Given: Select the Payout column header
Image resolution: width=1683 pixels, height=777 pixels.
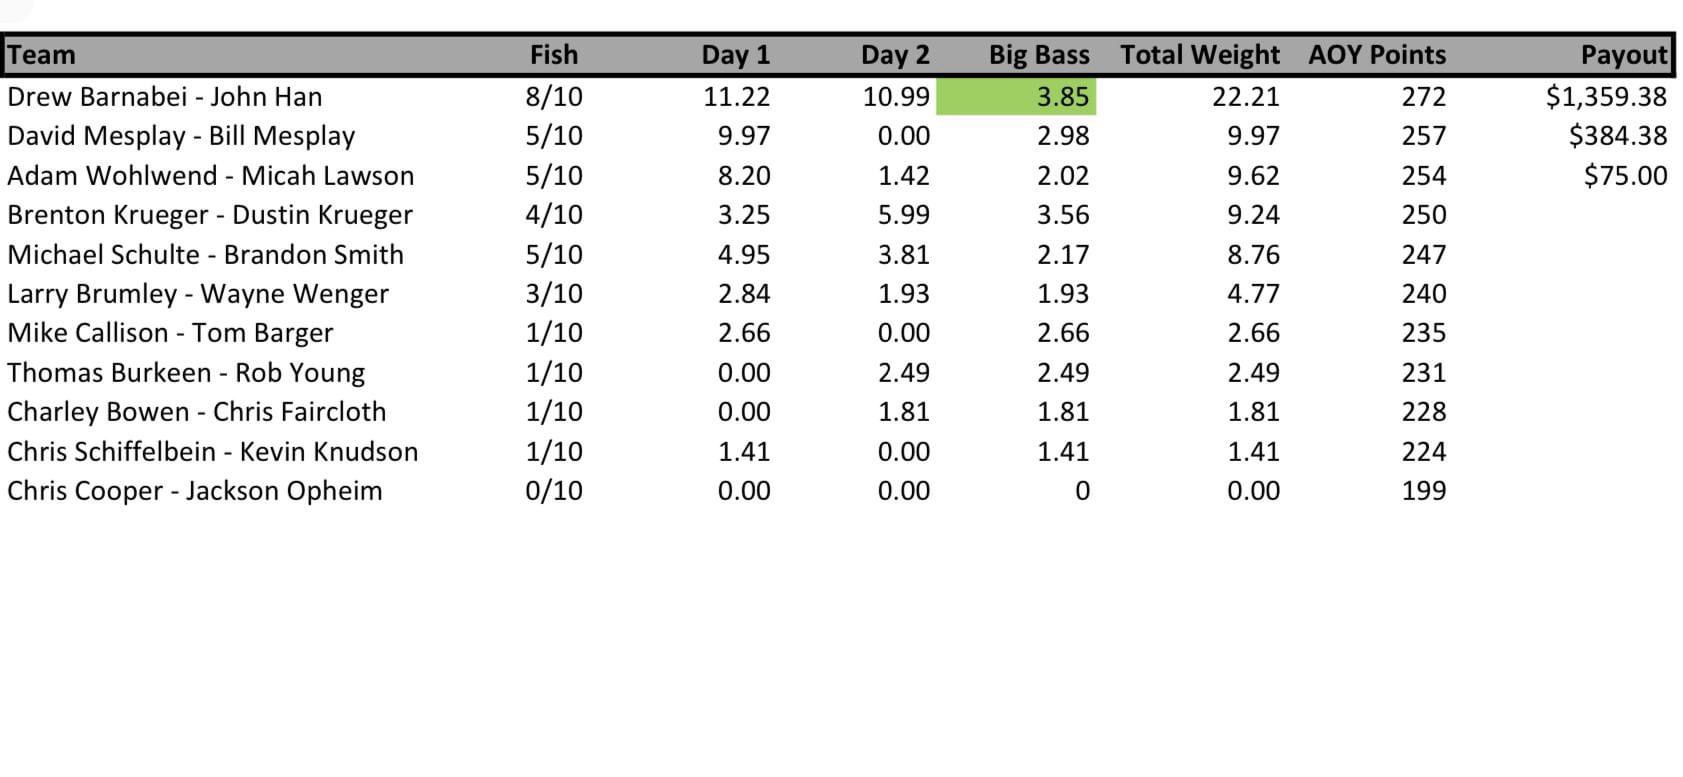Looking at the screenshot, I should click(x=1624, y=55).
